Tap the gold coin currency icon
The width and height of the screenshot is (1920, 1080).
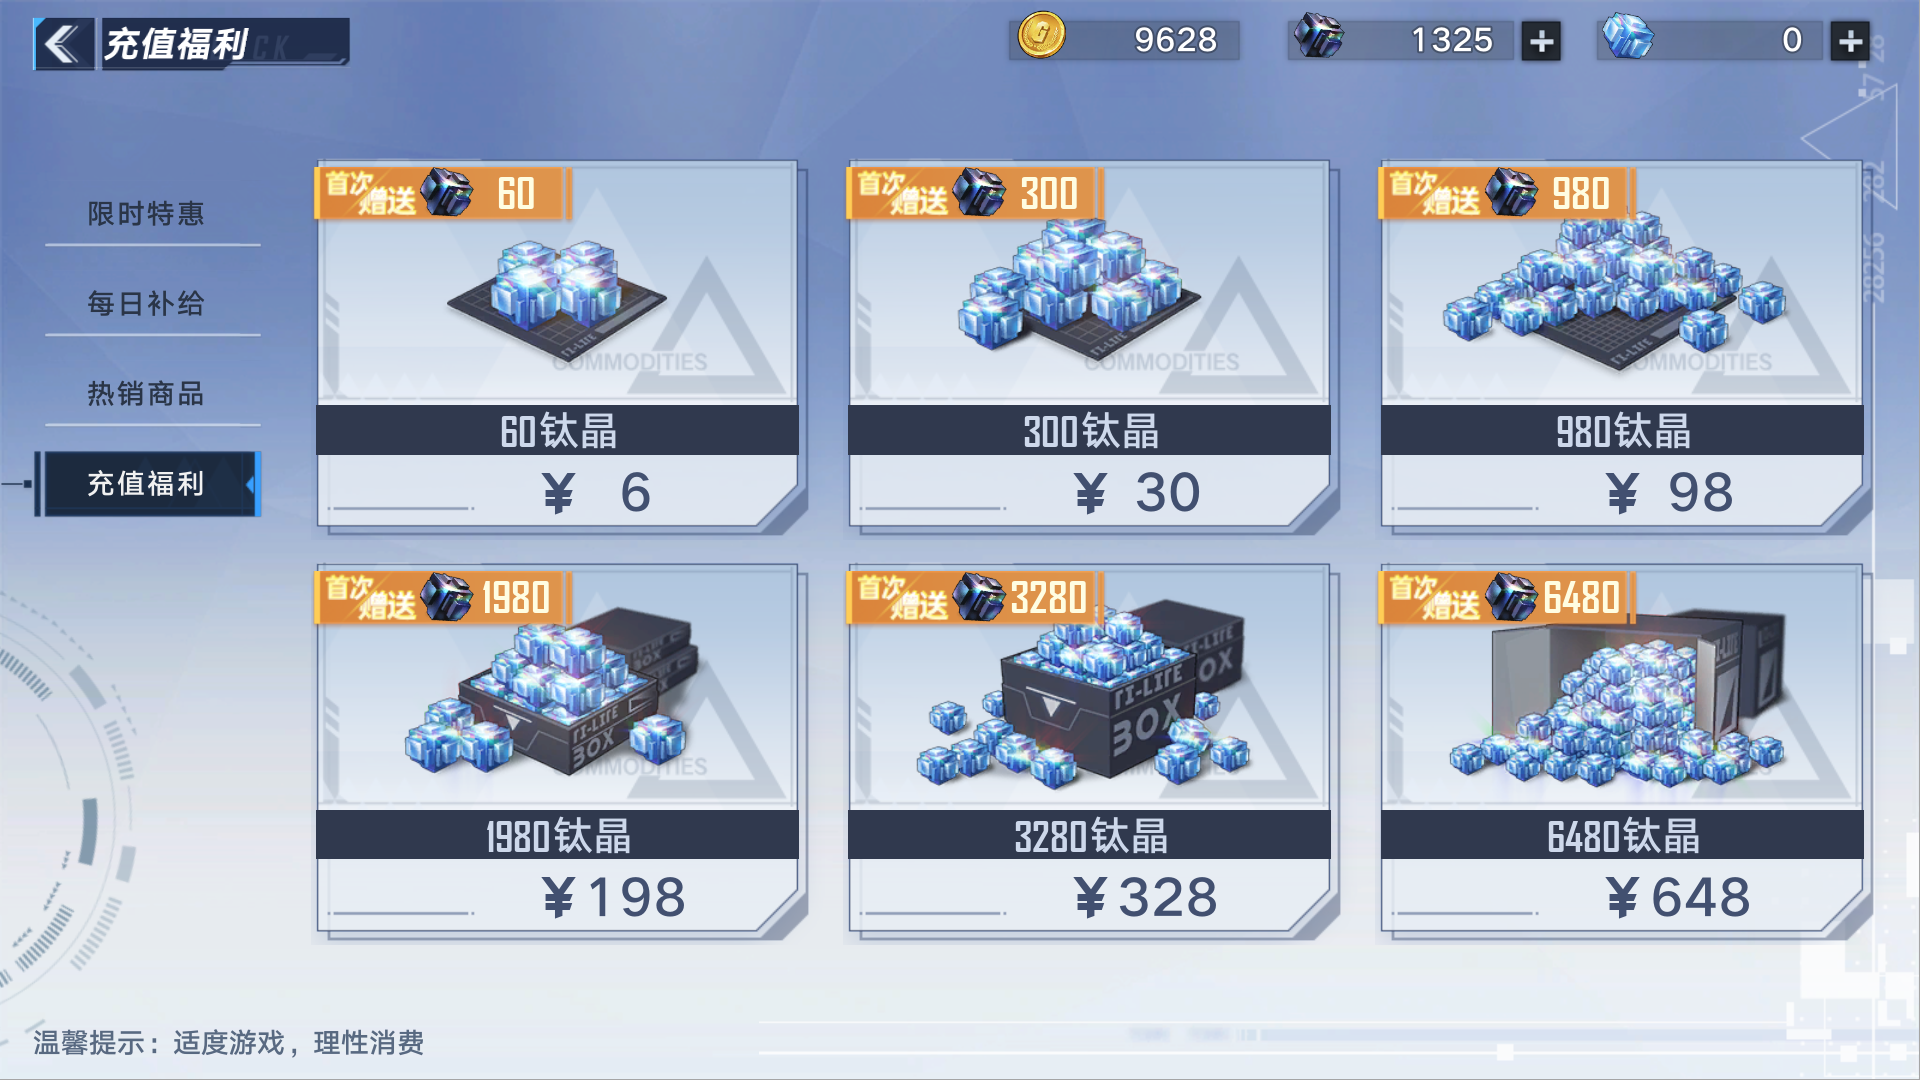point(1041,36)
